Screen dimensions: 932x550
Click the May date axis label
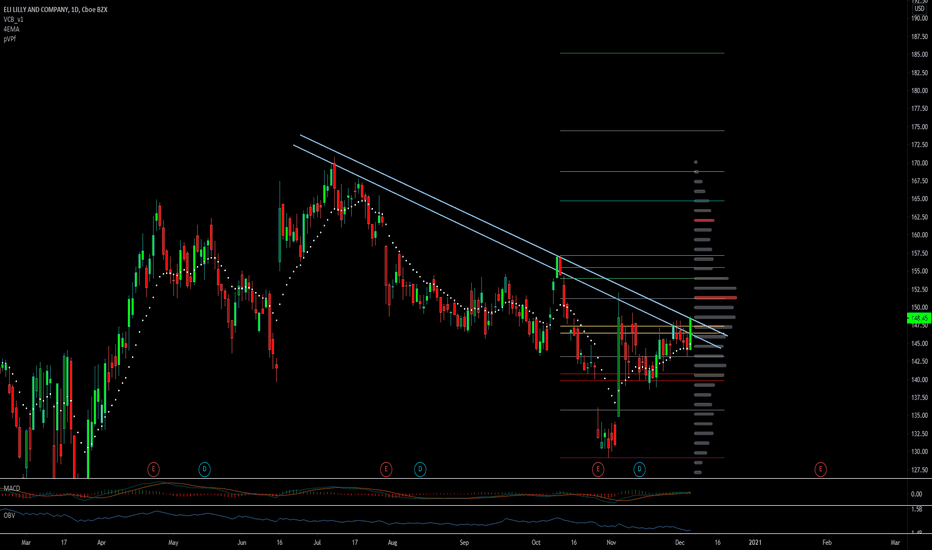[173, 542]
